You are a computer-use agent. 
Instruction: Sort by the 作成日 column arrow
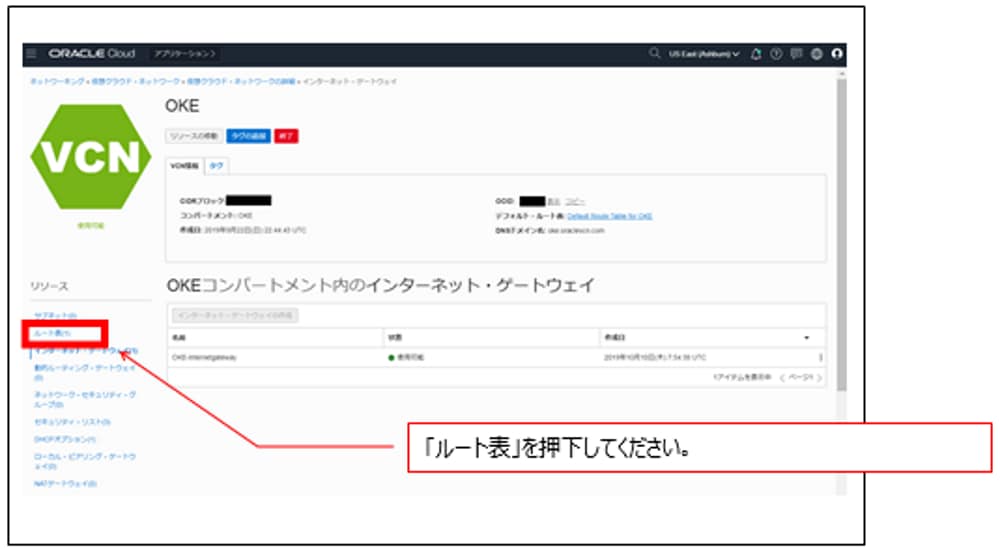point(806,337)
